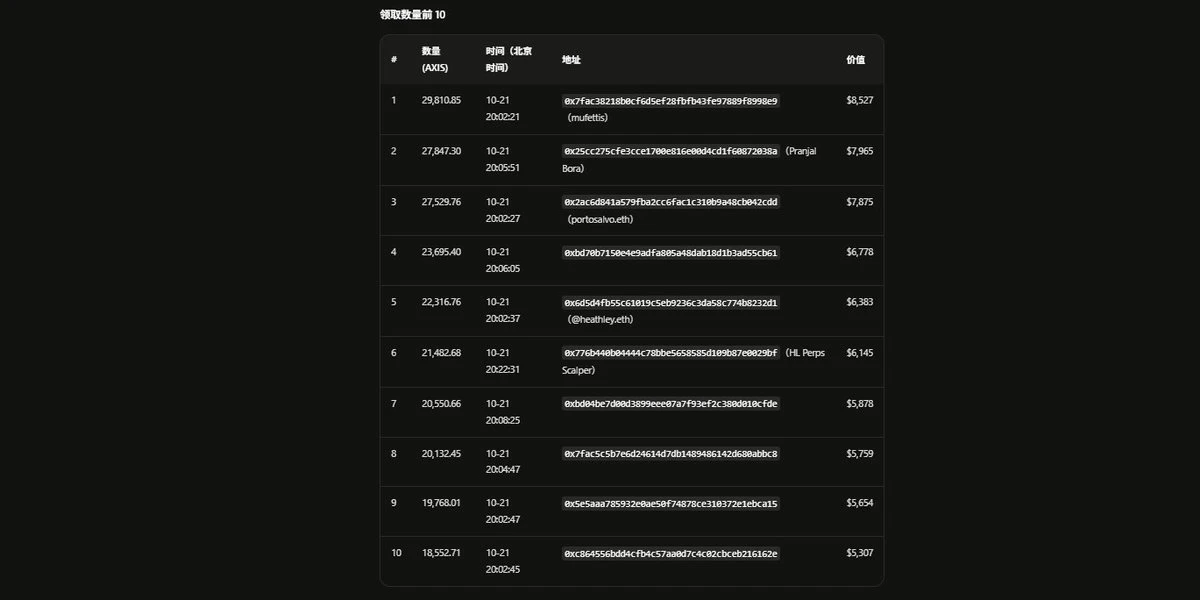Image resolution: width=1200 pixels, height=600 pixels.
Task: Click the $8,527 value cell
Action: [x=860, y=101]
